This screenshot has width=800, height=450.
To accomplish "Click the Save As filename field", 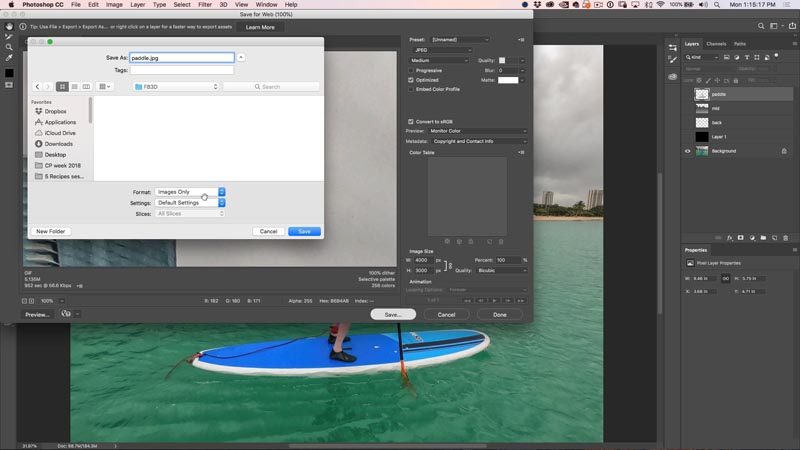I will pyautogui.click(x=182, y=58).
